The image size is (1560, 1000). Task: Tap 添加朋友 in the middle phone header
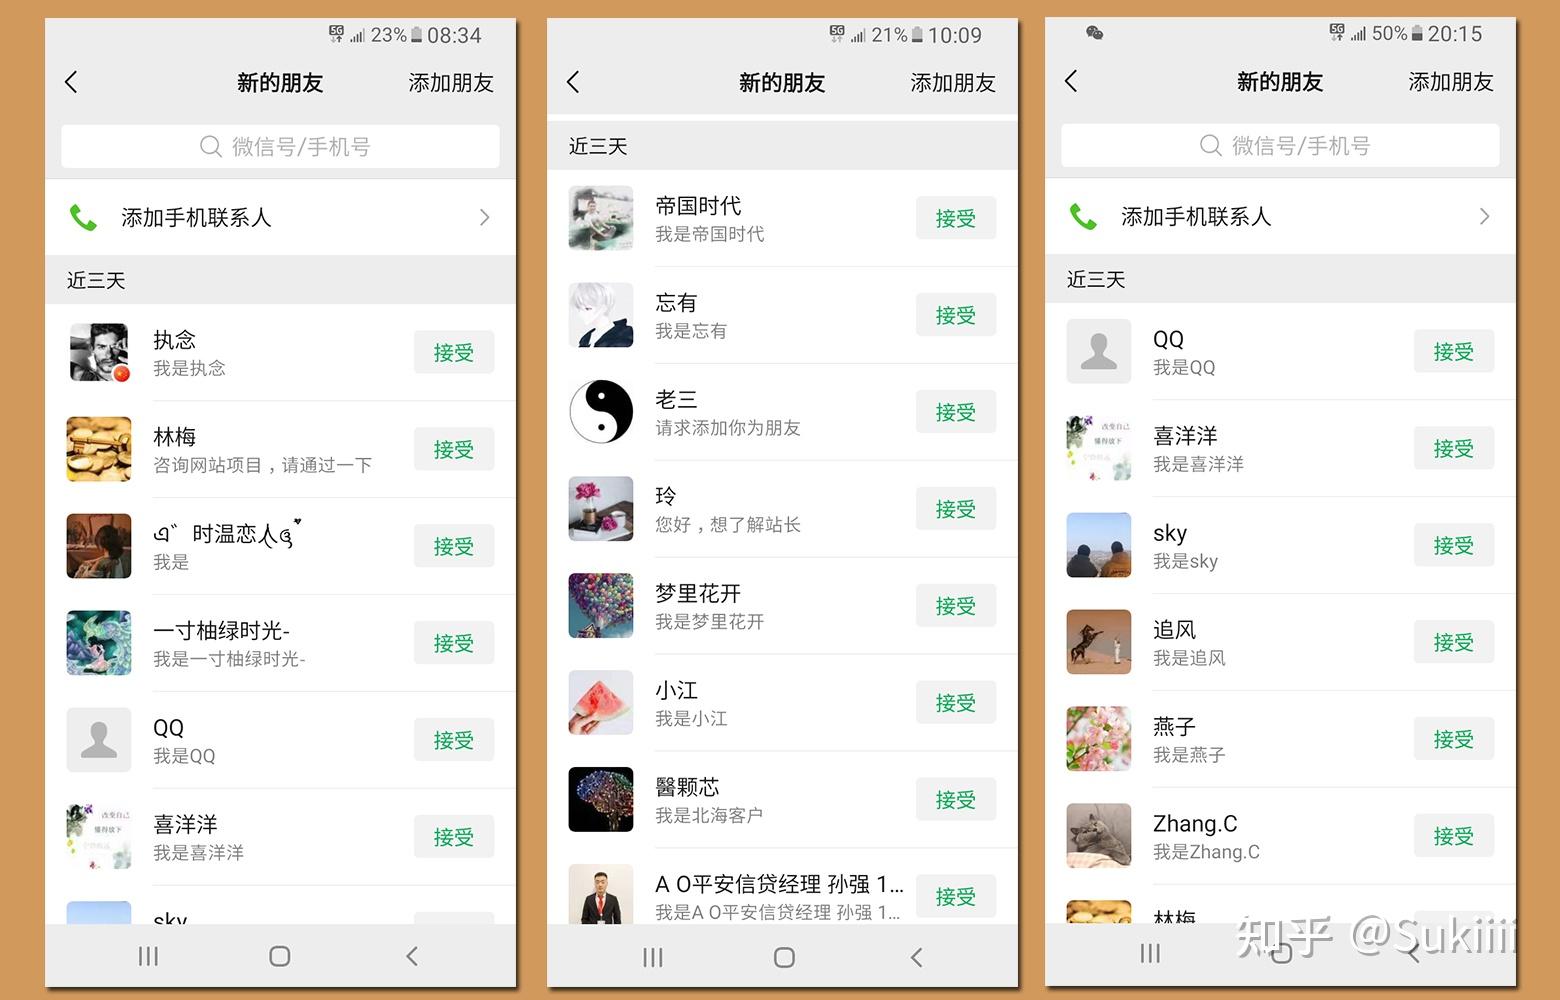[953, 83]
